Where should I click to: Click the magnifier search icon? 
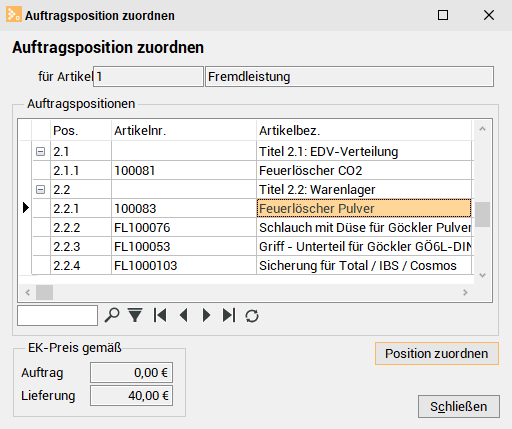point(112,315)
